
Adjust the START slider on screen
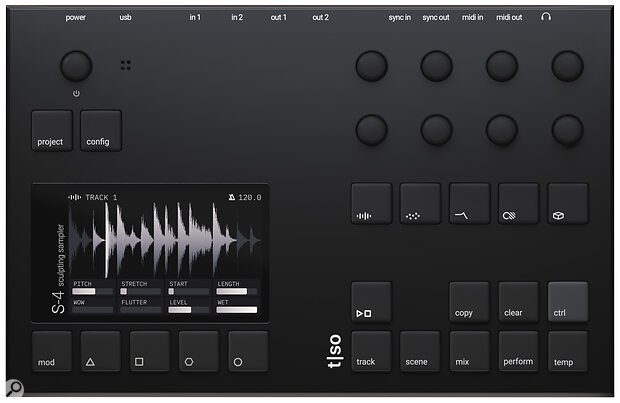coord(189,291)
